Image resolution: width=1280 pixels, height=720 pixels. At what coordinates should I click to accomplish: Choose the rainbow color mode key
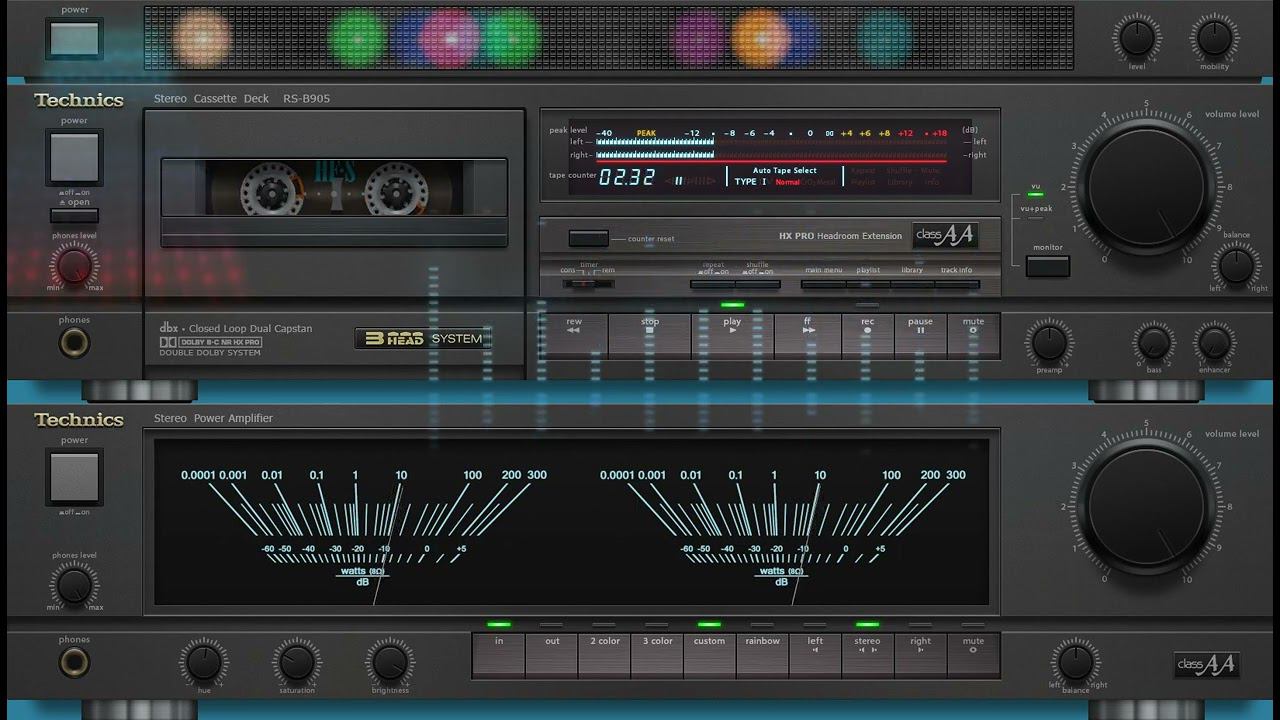click(763, 655)
